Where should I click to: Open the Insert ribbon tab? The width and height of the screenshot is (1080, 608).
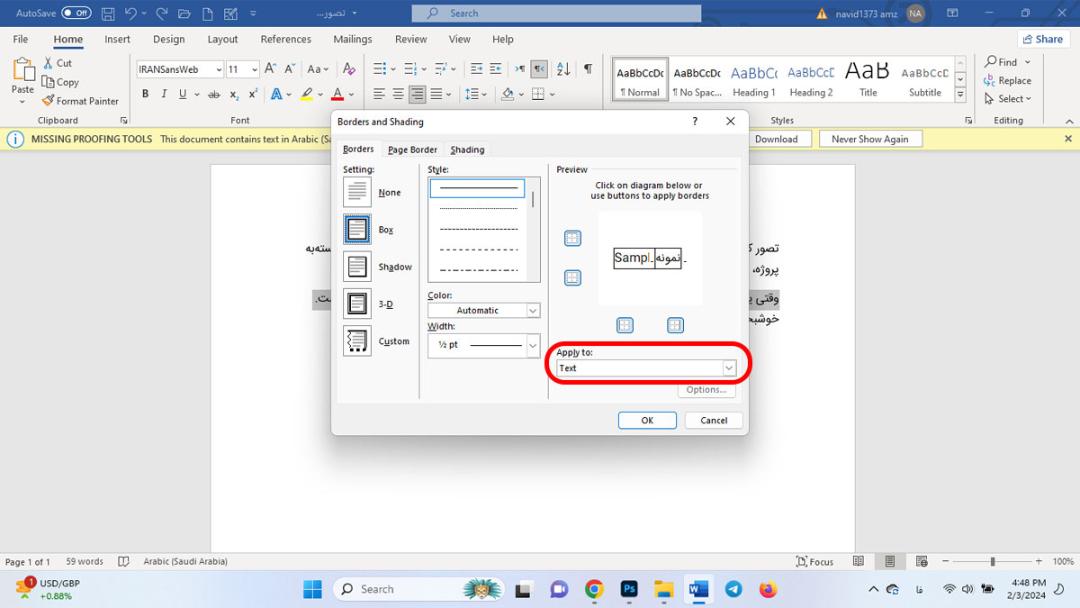(117, 39)
